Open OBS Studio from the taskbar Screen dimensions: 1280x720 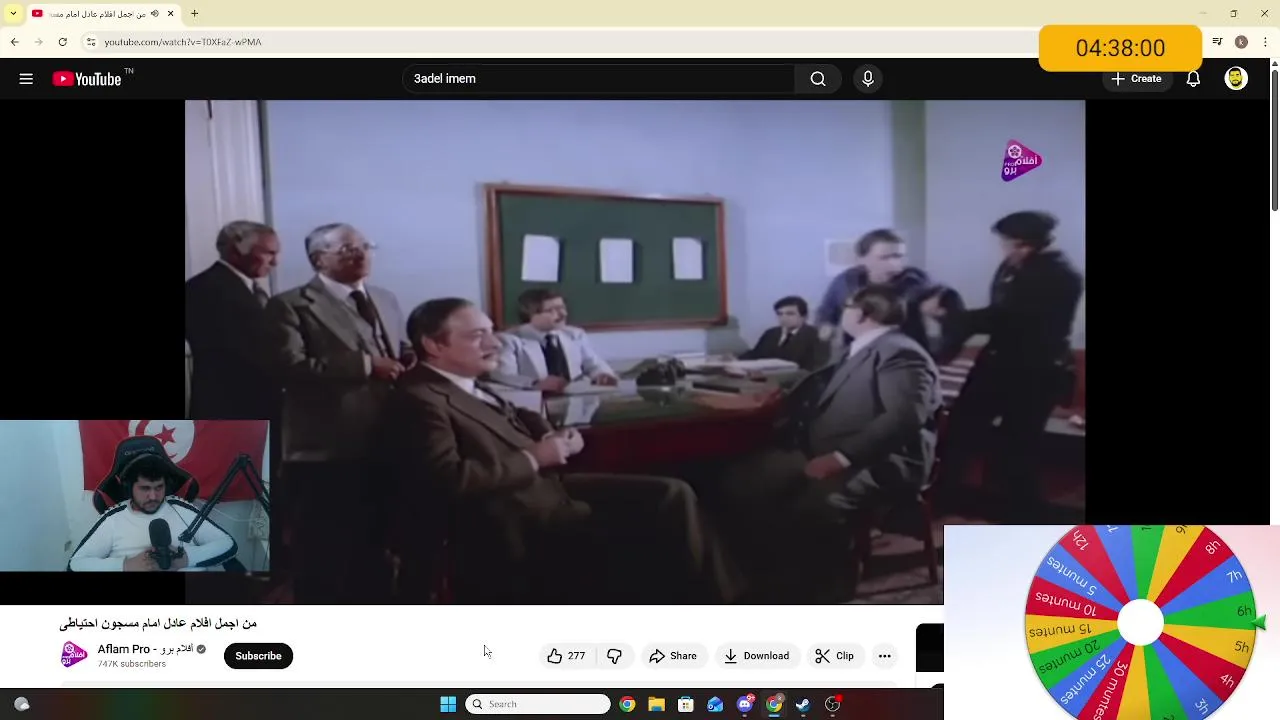(x=833, y=704)
